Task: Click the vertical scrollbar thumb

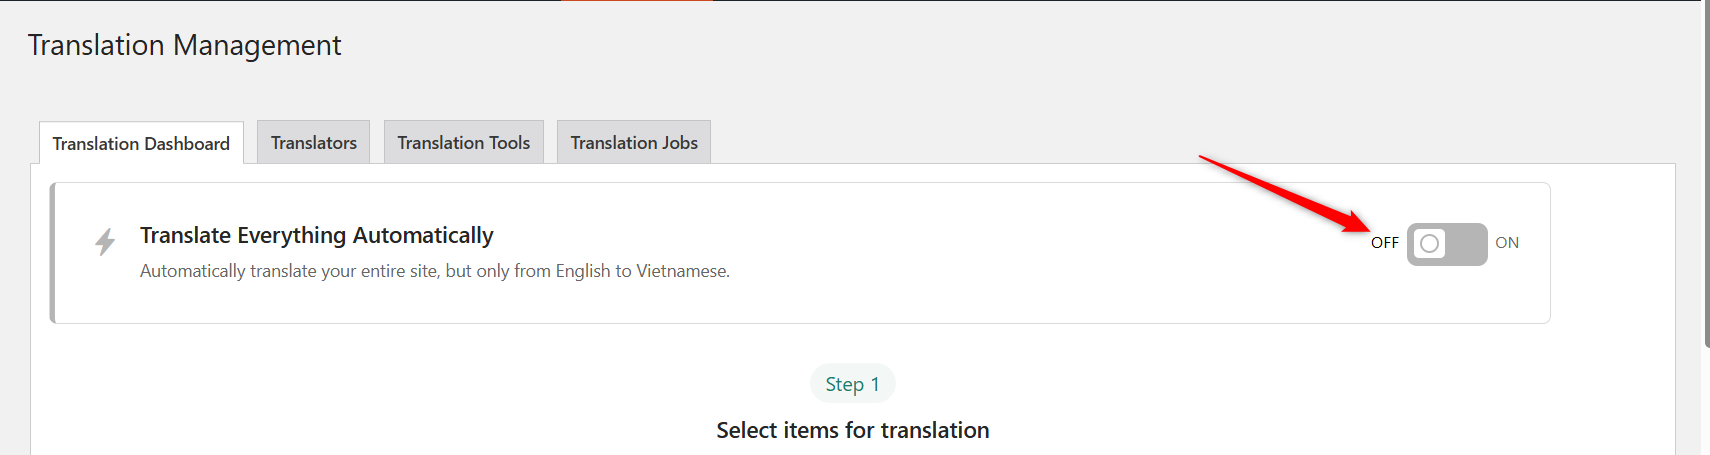Action: tap(1706, 175)
